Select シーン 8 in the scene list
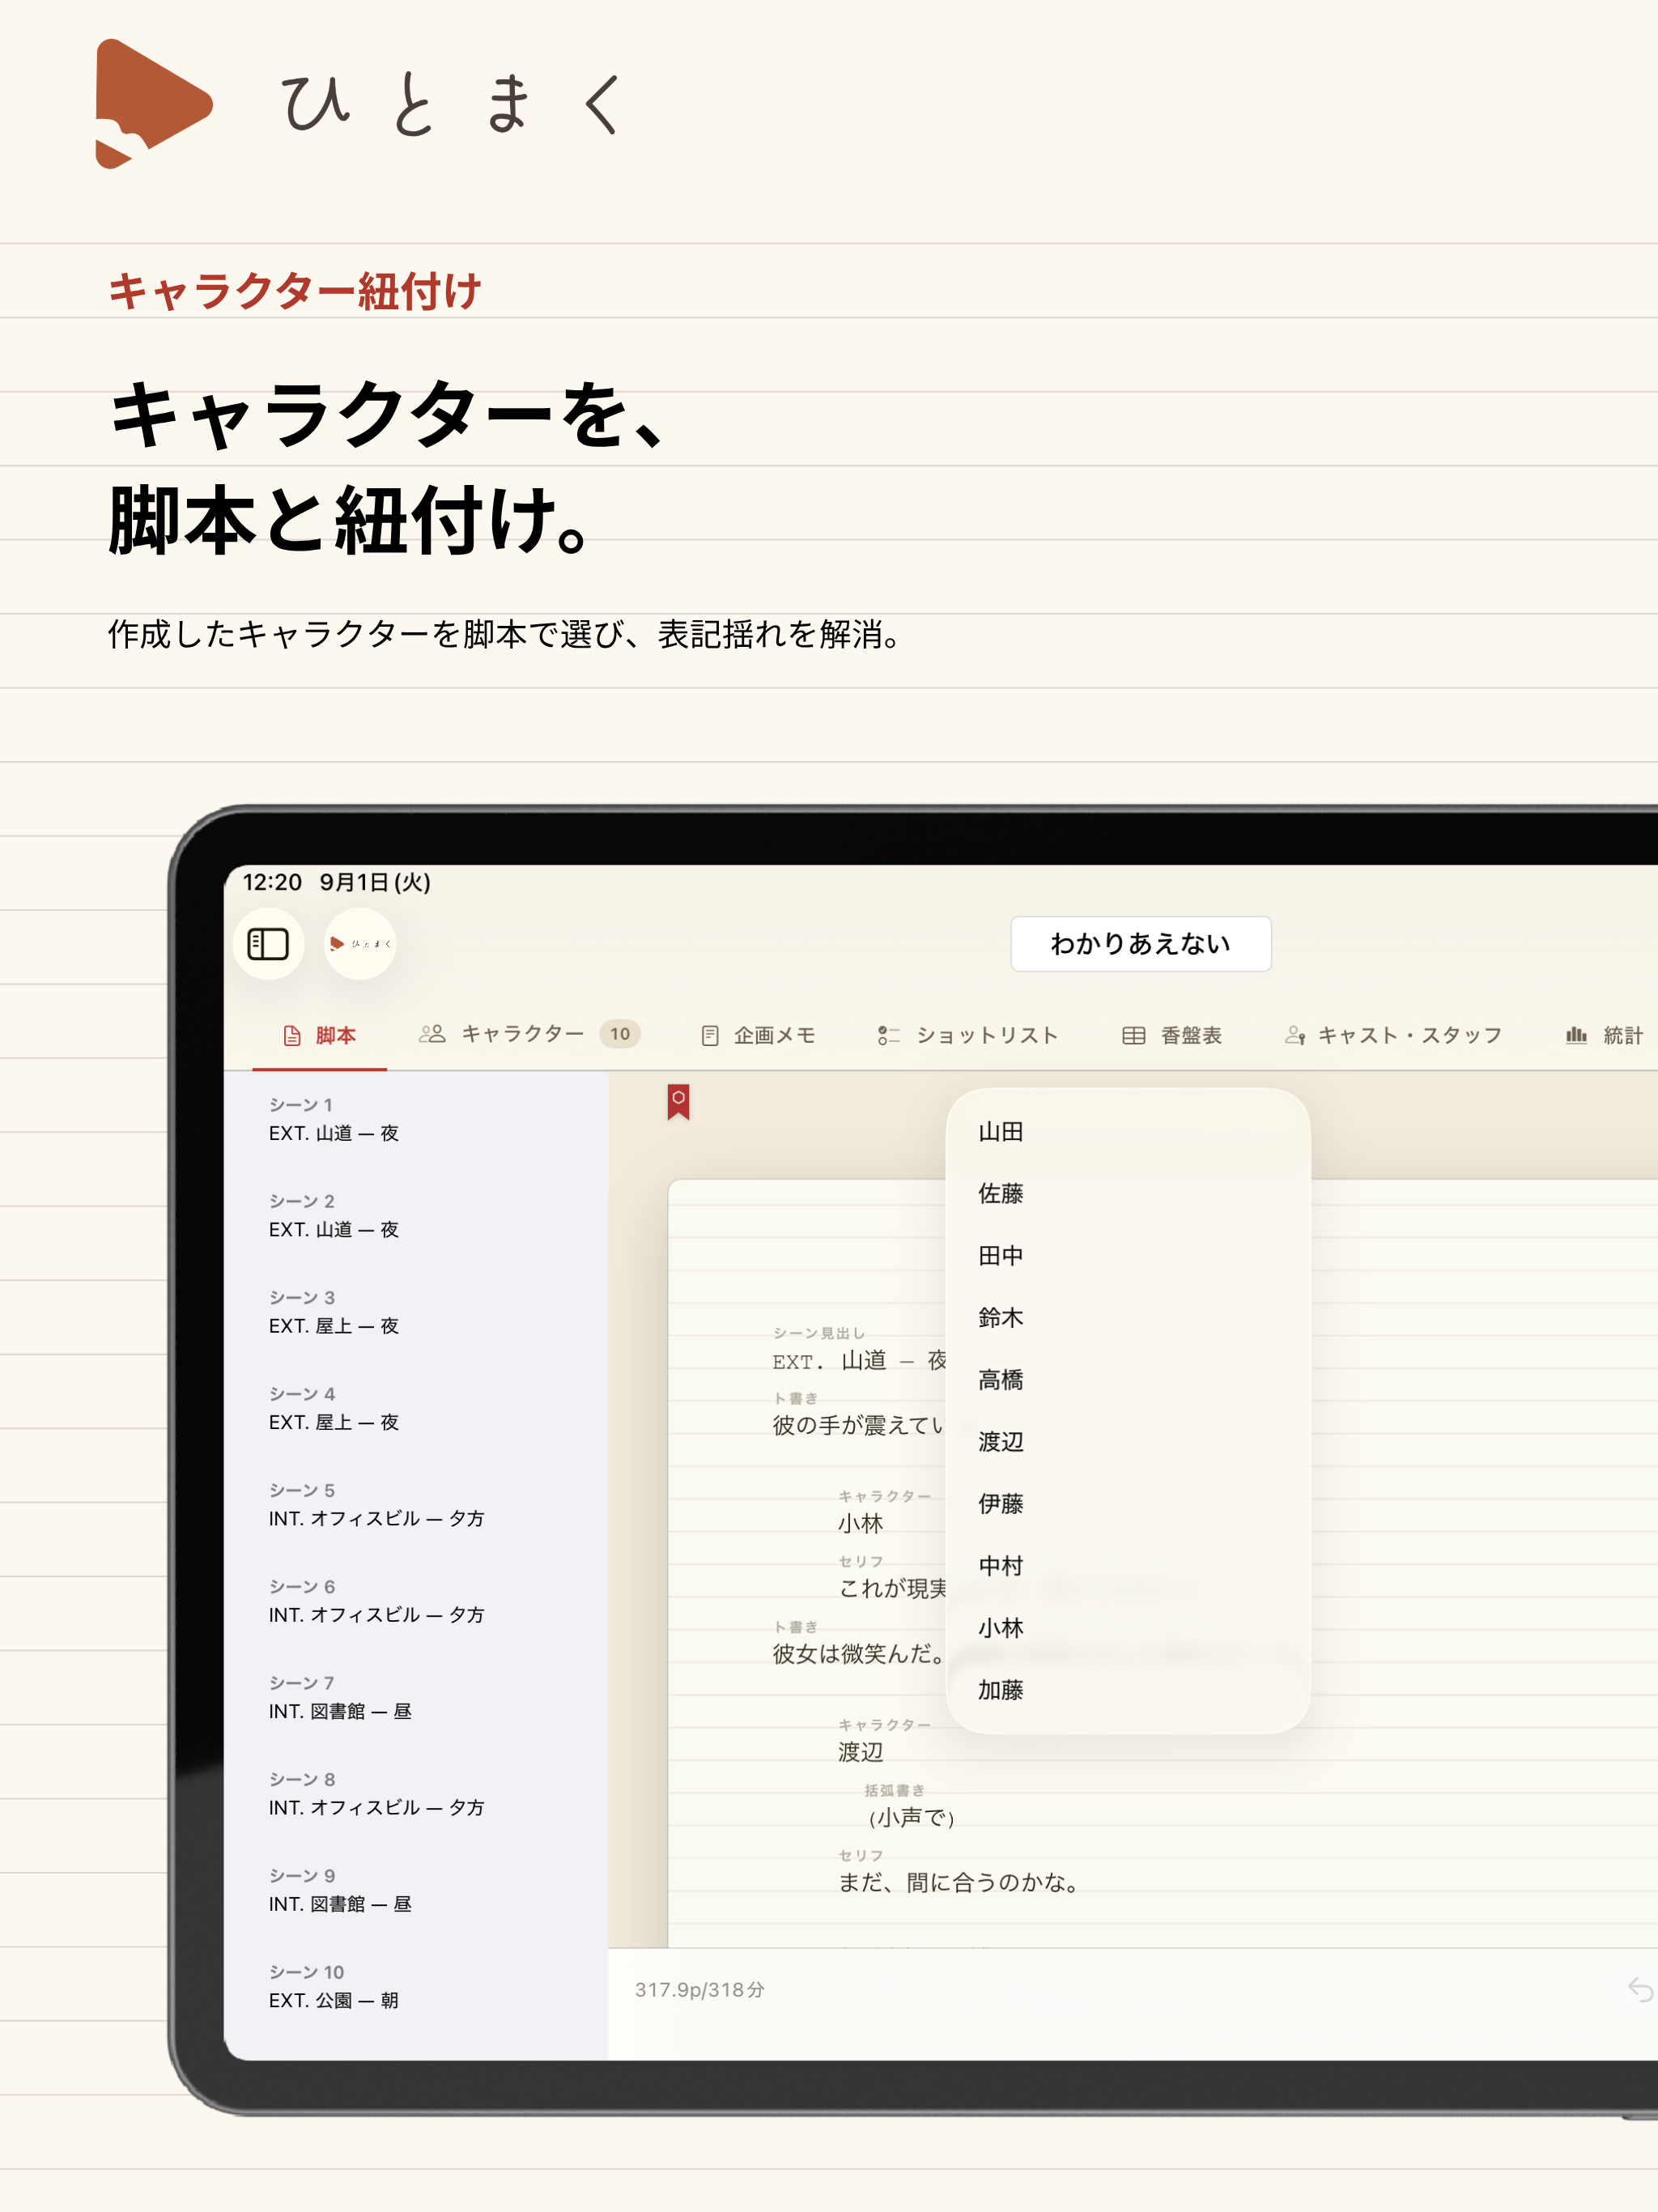 click(x=415, y=1793)
